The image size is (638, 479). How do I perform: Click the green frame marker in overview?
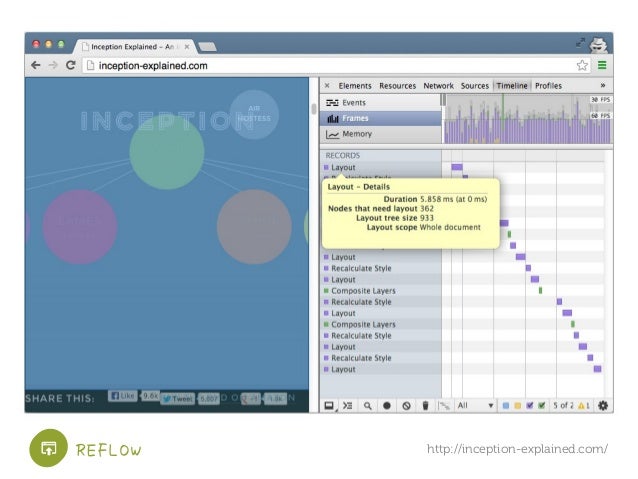(503, 118)
